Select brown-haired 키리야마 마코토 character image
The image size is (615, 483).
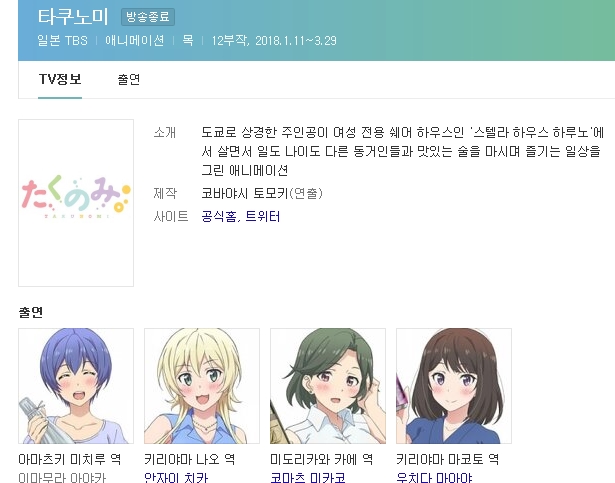[x=454, y=386]
